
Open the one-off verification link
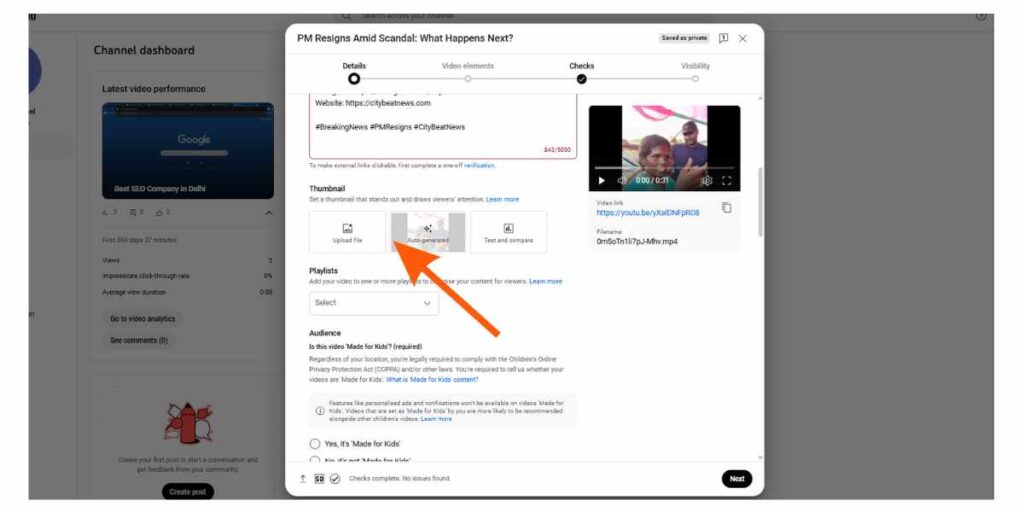click(x=479, y=166)
